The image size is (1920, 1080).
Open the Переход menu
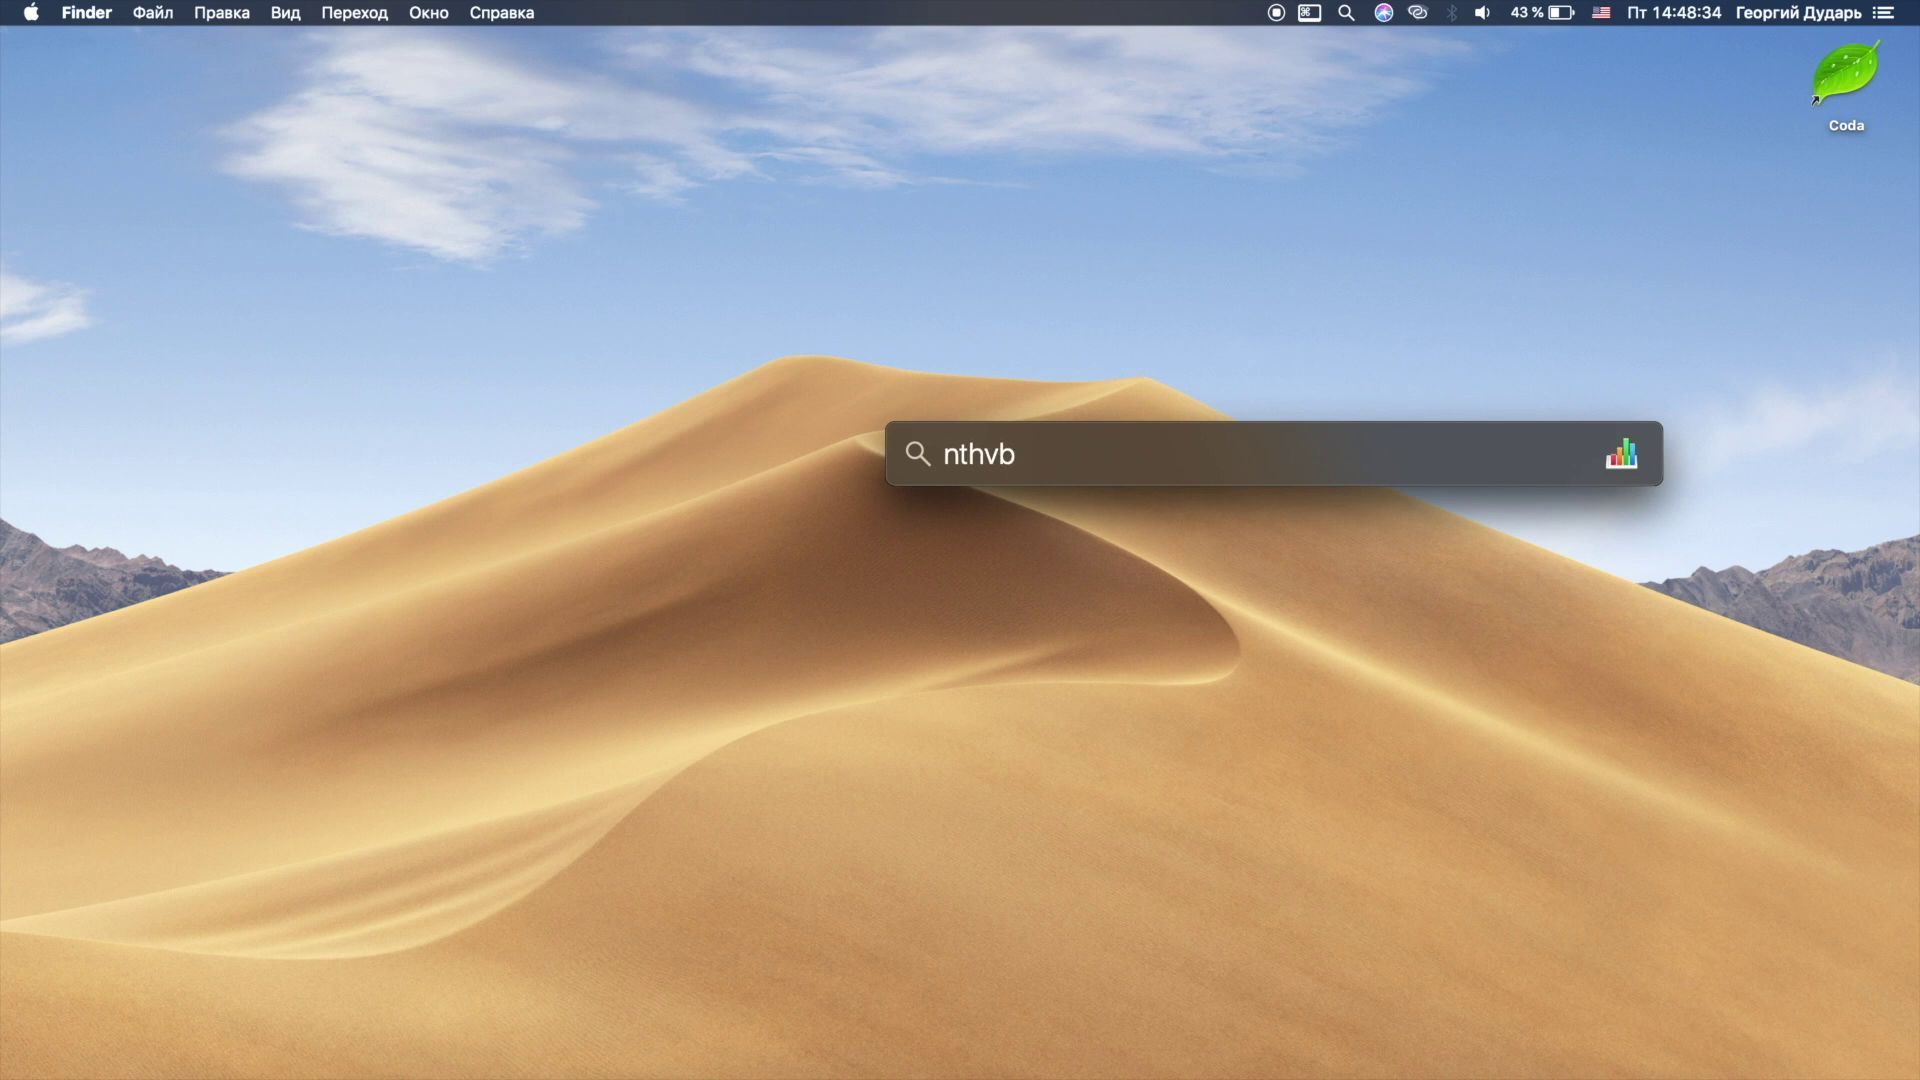pyautogui.click(x=354, y=13)
